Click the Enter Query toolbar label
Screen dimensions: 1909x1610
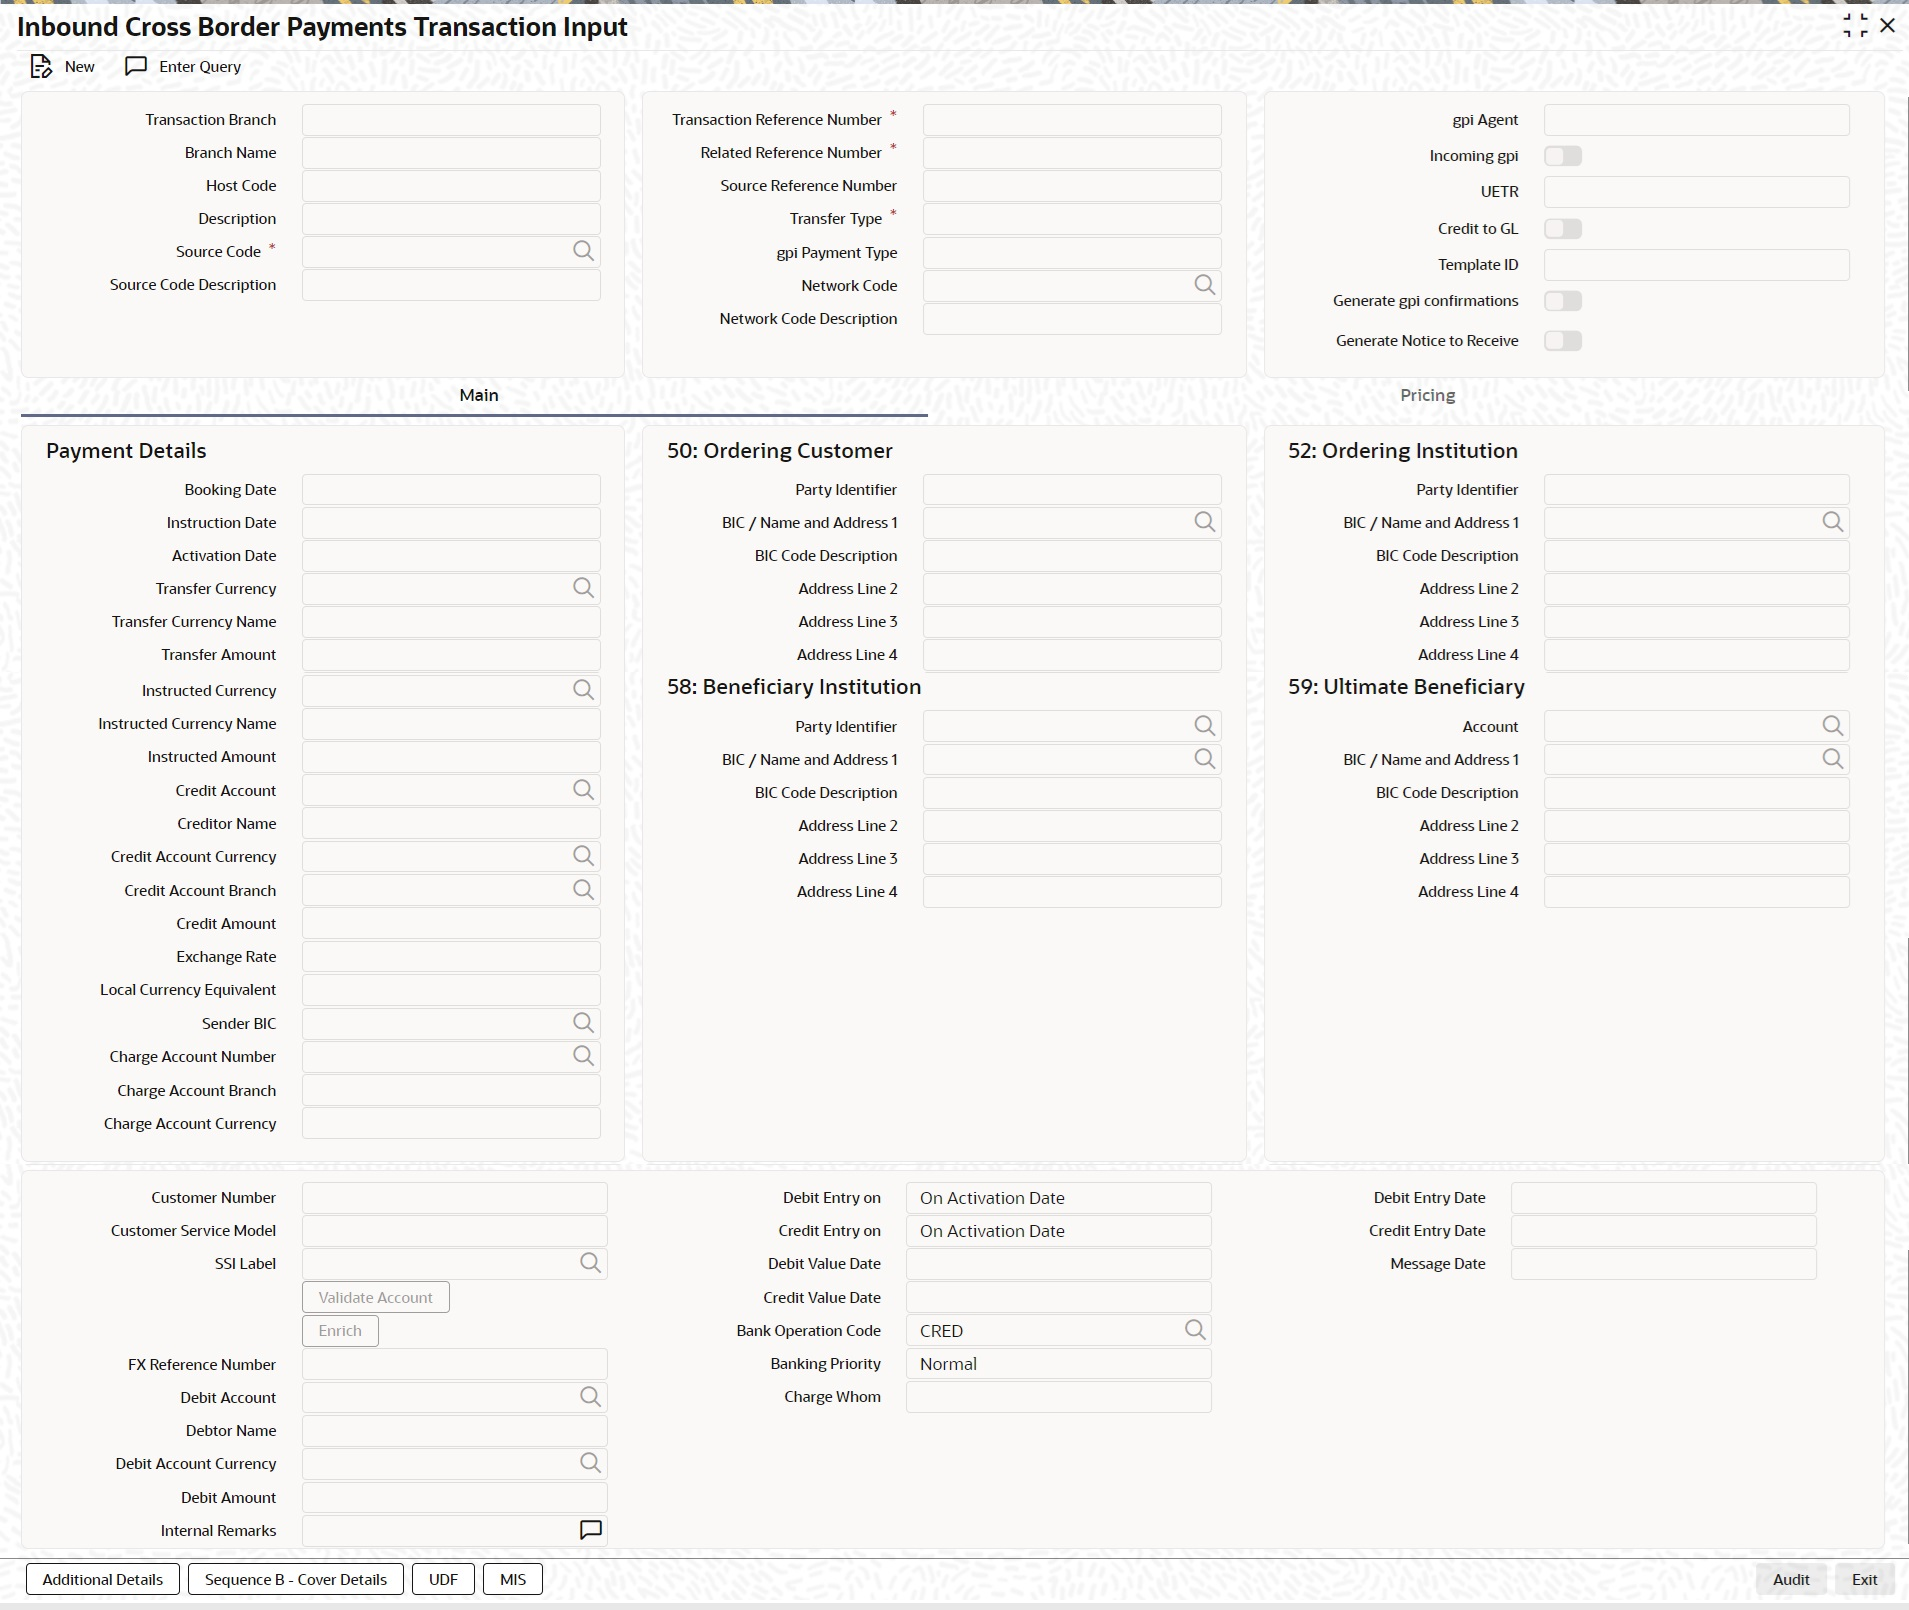coord(200,67)
